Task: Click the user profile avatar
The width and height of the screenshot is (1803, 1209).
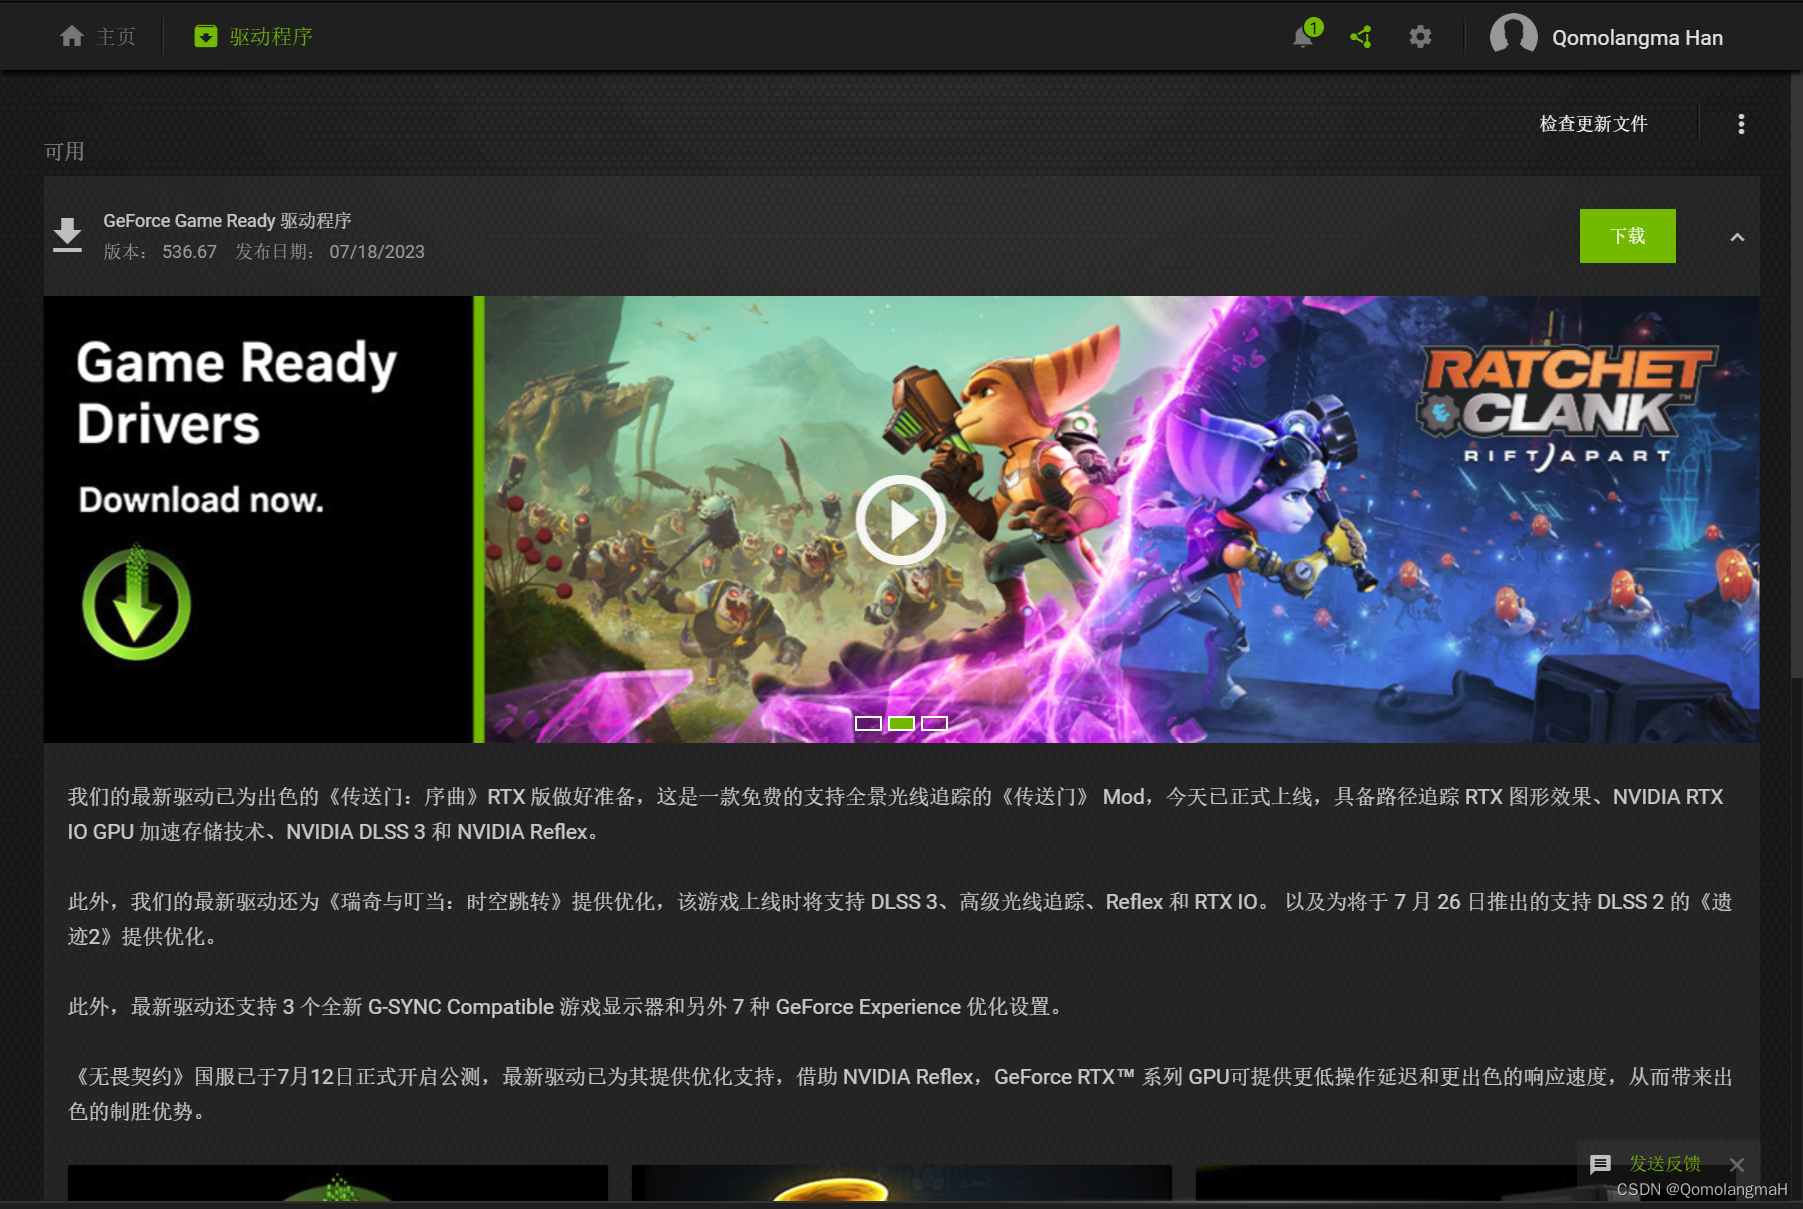Action: click(1513, 37)
